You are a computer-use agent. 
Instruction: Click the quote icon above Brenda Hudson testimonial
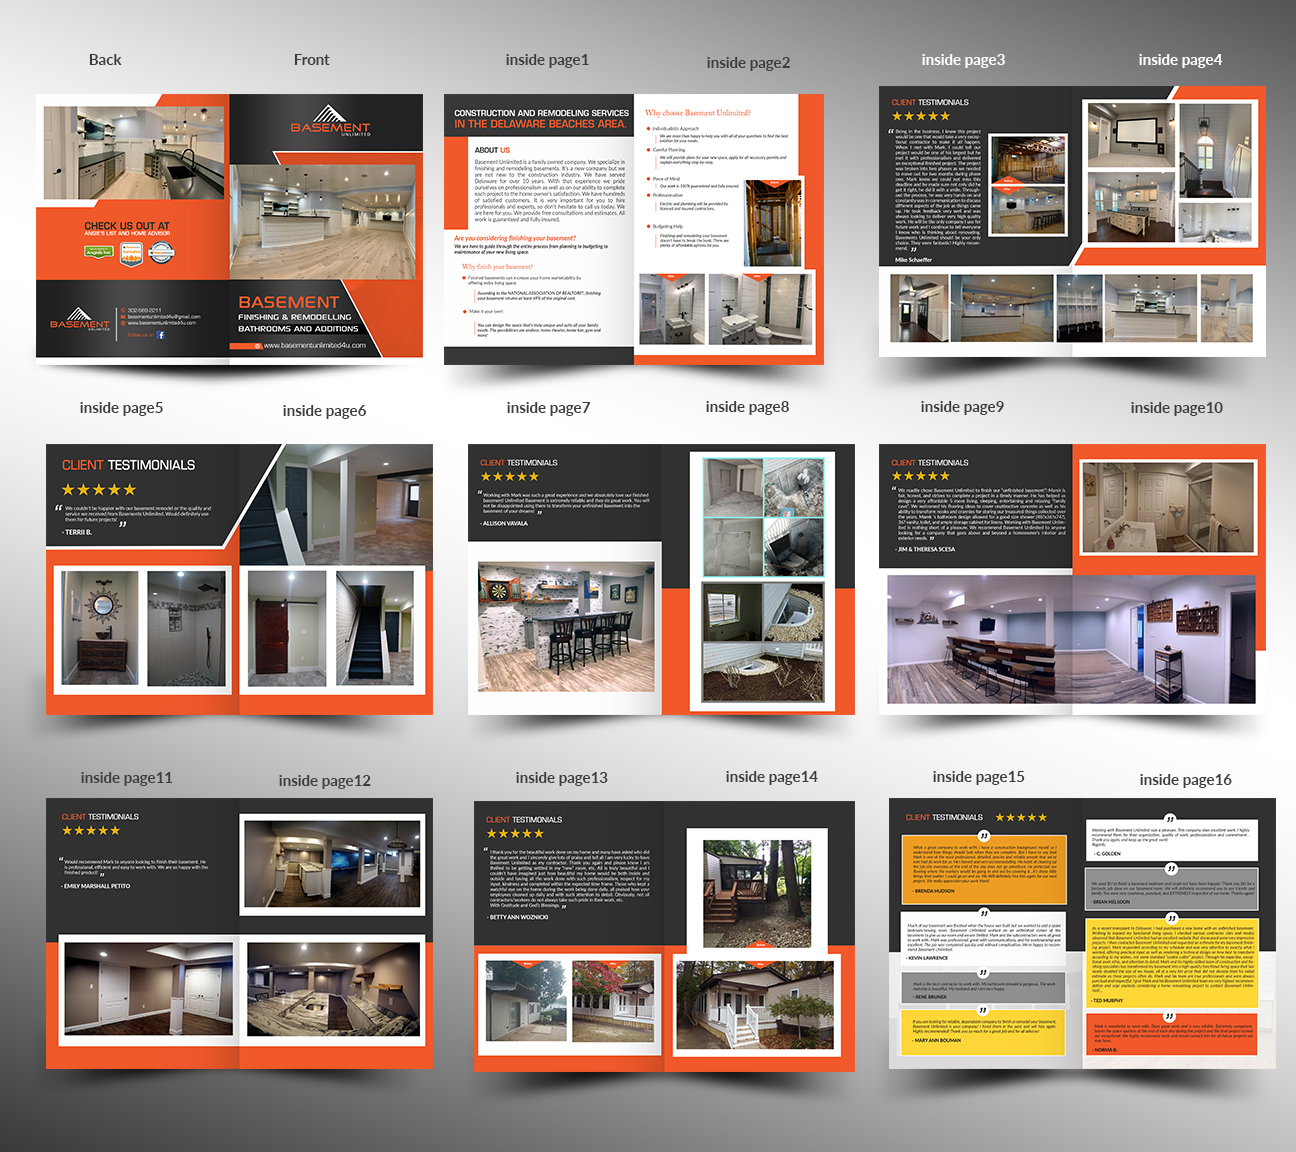click(983, 836)
